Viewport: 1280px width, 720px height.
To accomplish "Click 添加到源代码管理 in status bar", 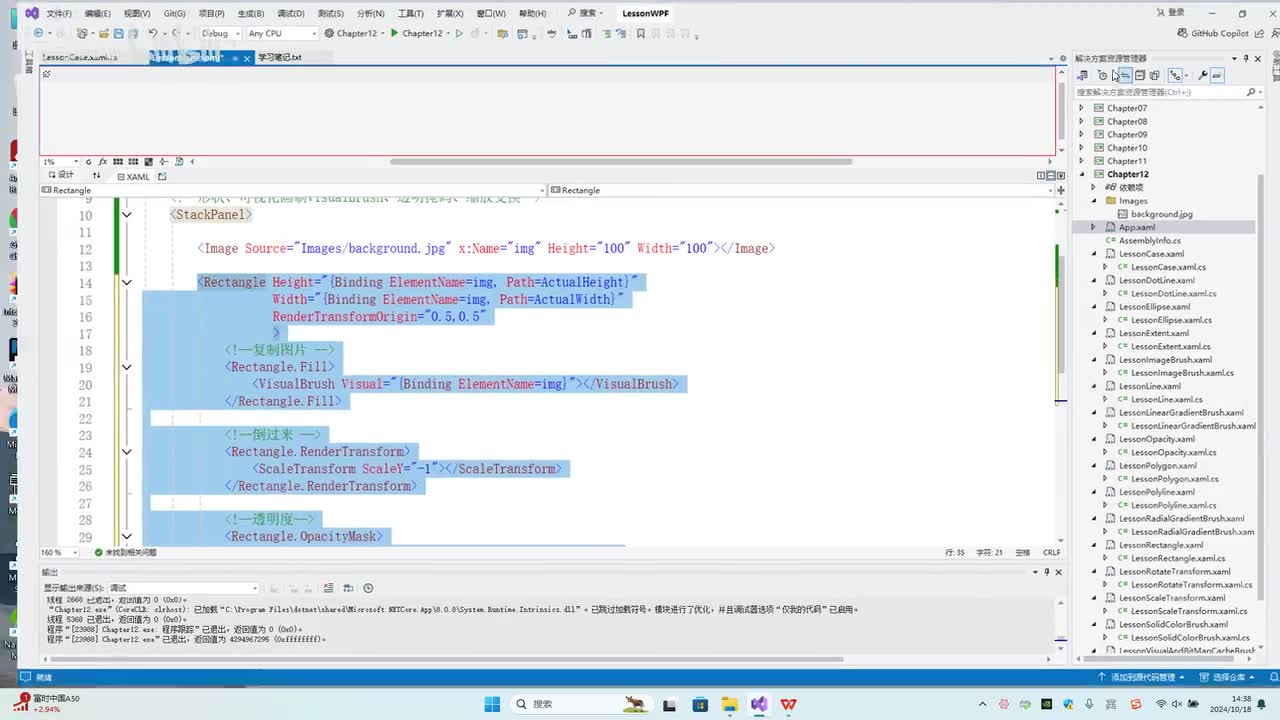I will 1142,677.
